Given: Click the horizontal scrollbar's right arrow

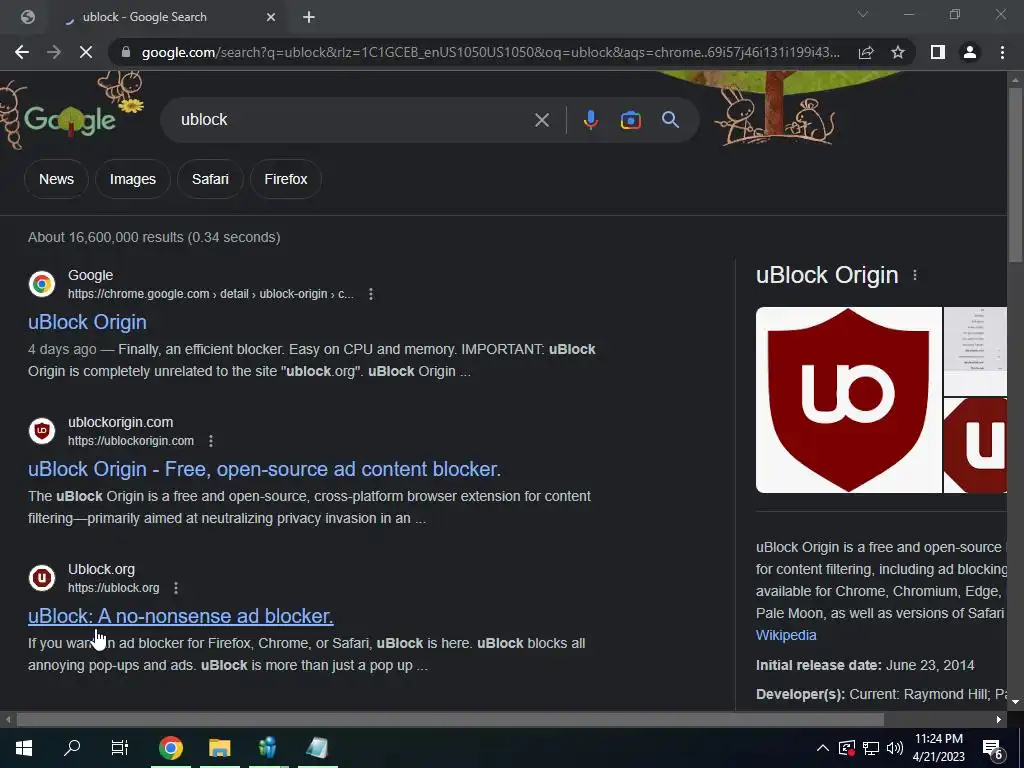Looking at the screenshot, I should (999, 719).
